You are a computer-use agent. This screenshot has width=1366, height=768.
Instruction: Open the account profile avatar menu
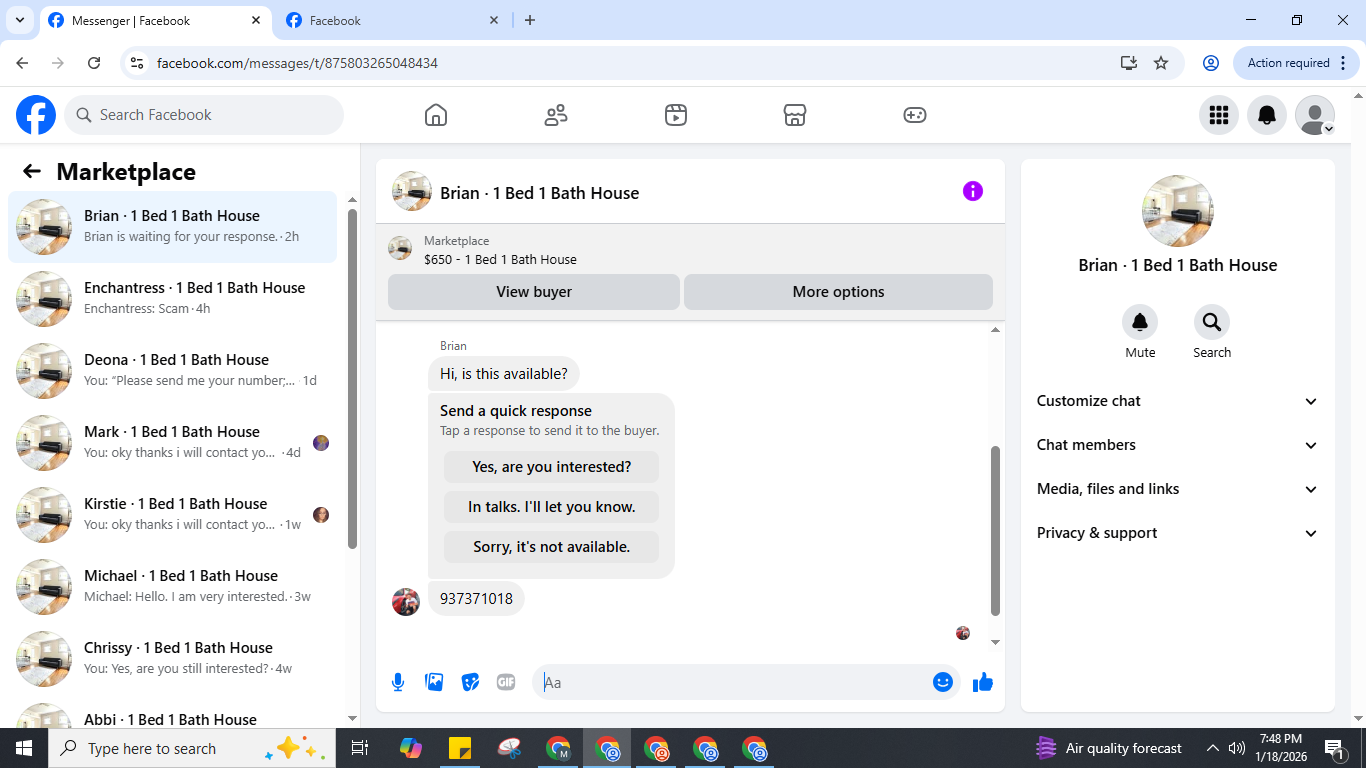tap(1315, 115)
